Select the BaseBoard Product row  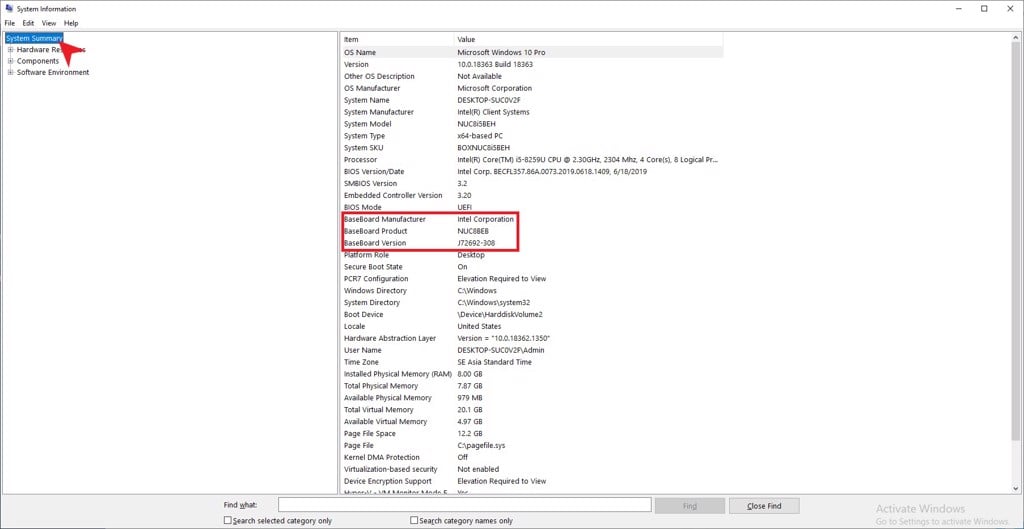click(x=532, y=231)
